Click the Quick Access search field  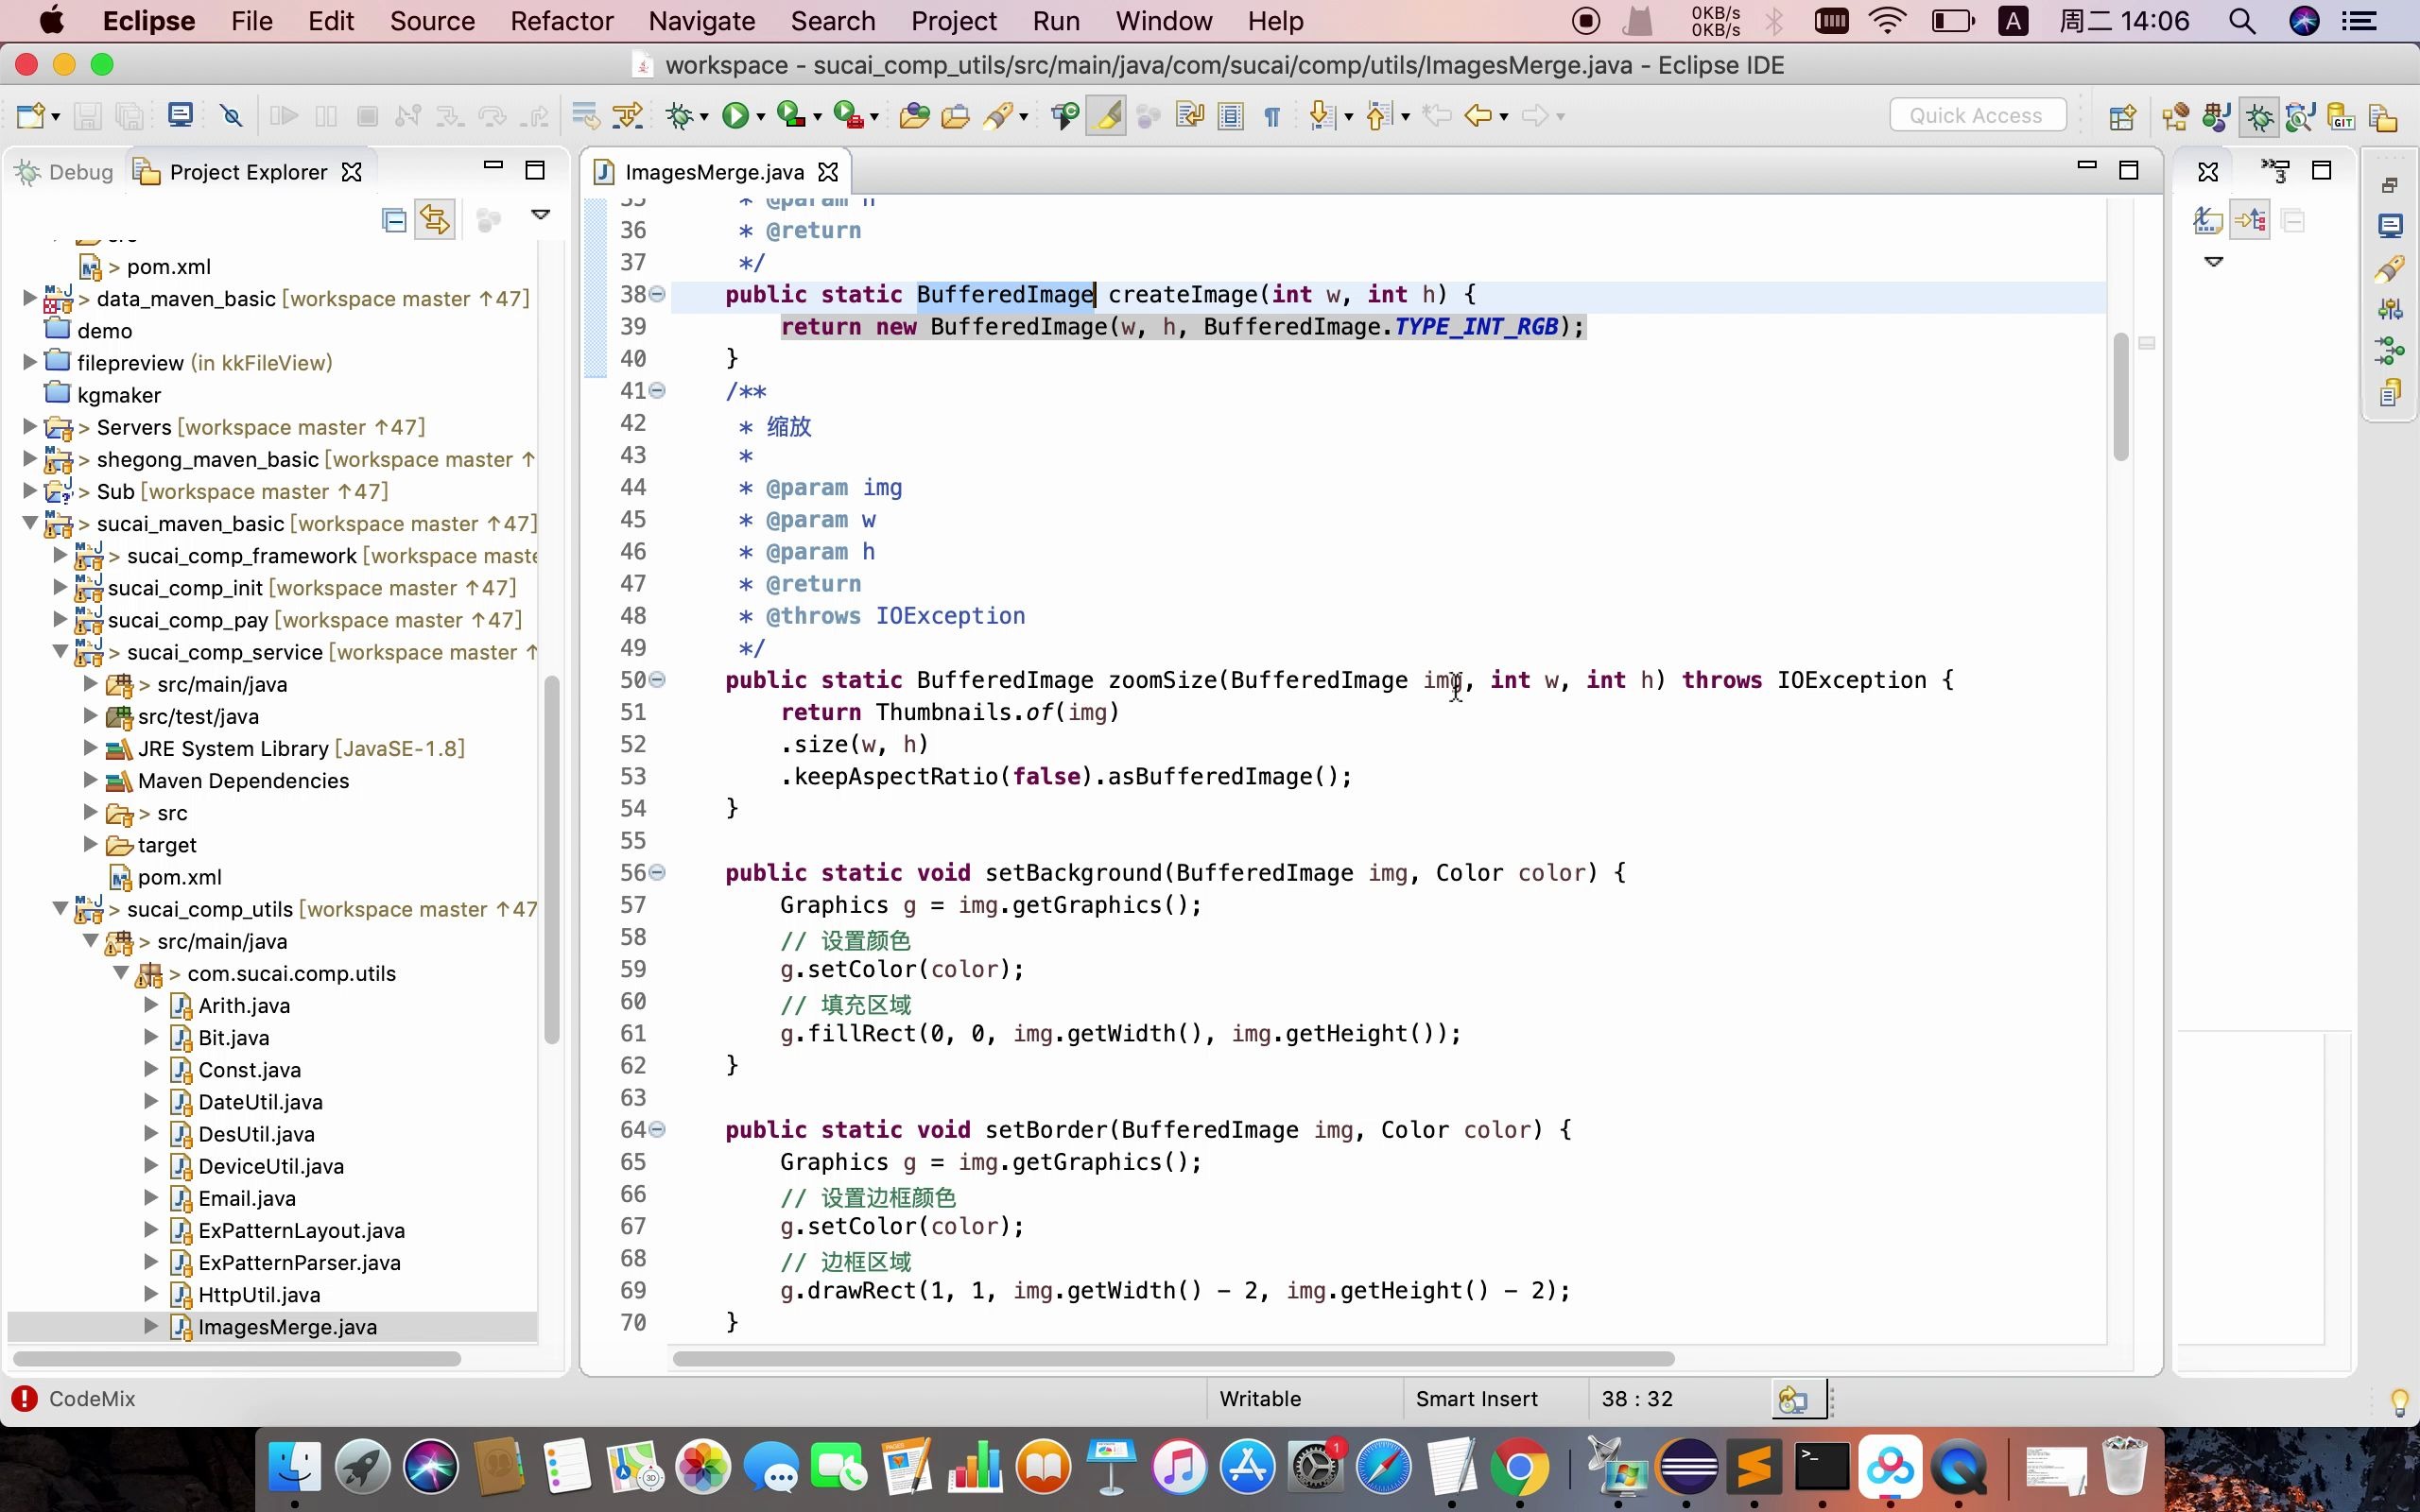(x=1977, y=115)
